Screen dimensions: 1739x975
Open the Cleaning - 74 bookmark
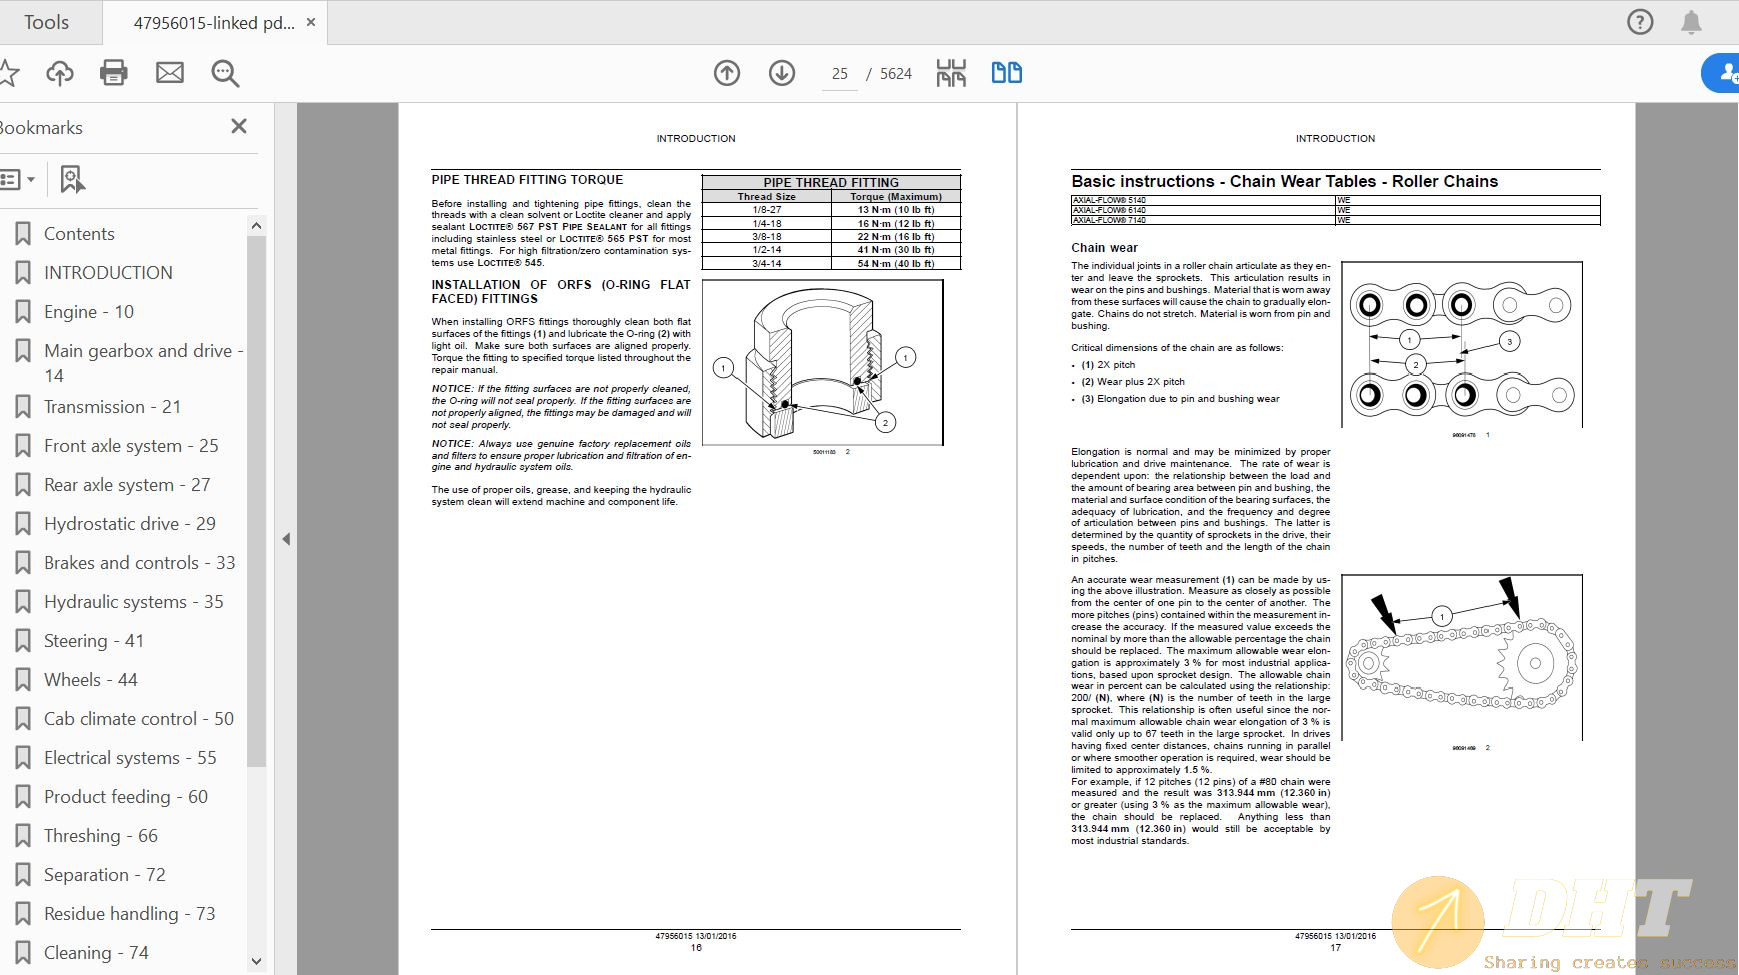point(96,953)
